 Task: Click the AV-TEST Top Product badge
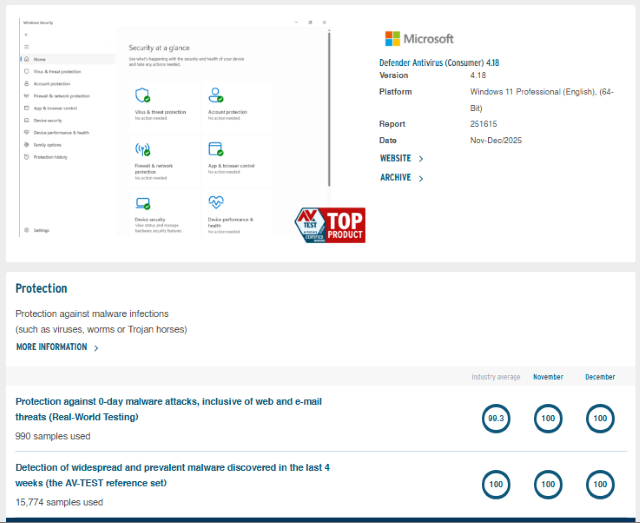[x=330, y=224]
